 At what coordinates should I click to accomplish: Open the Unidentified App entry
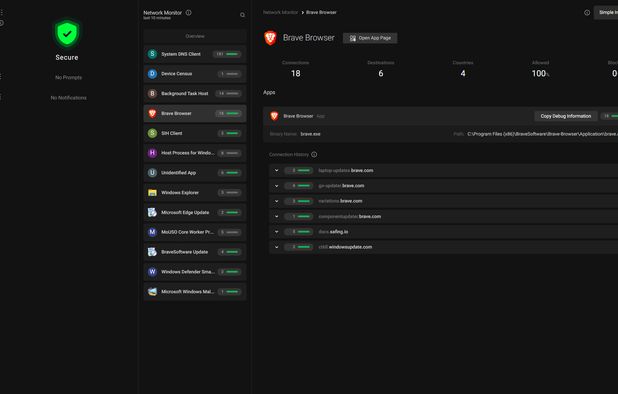coord(195,173)
